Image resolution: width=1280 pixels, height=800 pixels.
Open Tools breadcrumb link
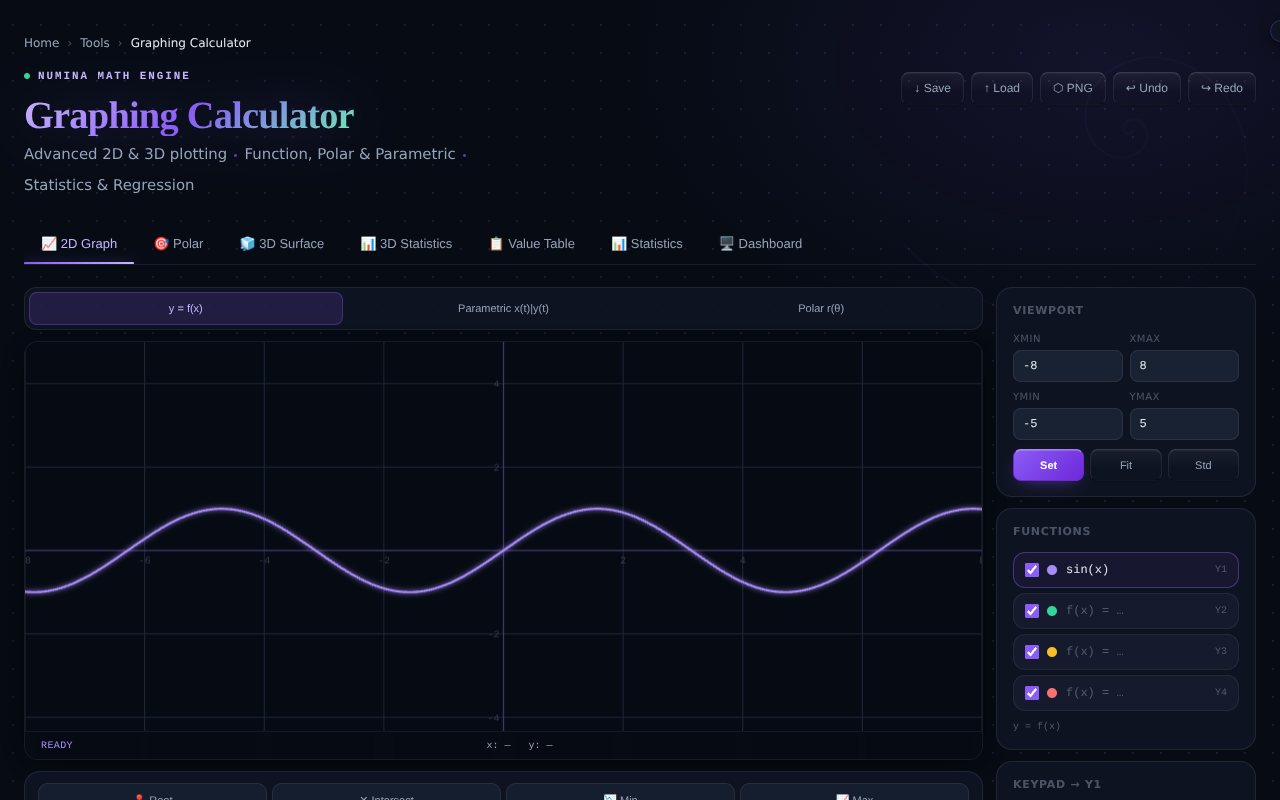[x=95, y=43]
